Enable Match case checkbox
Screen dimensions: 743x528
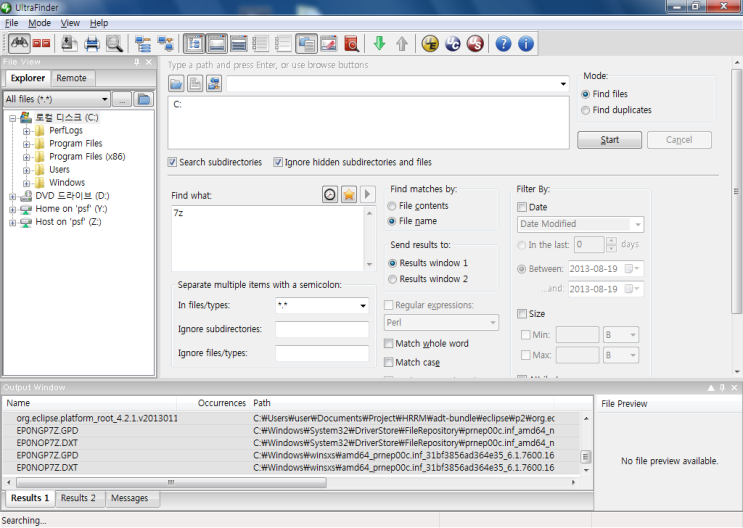coord(389,362)
